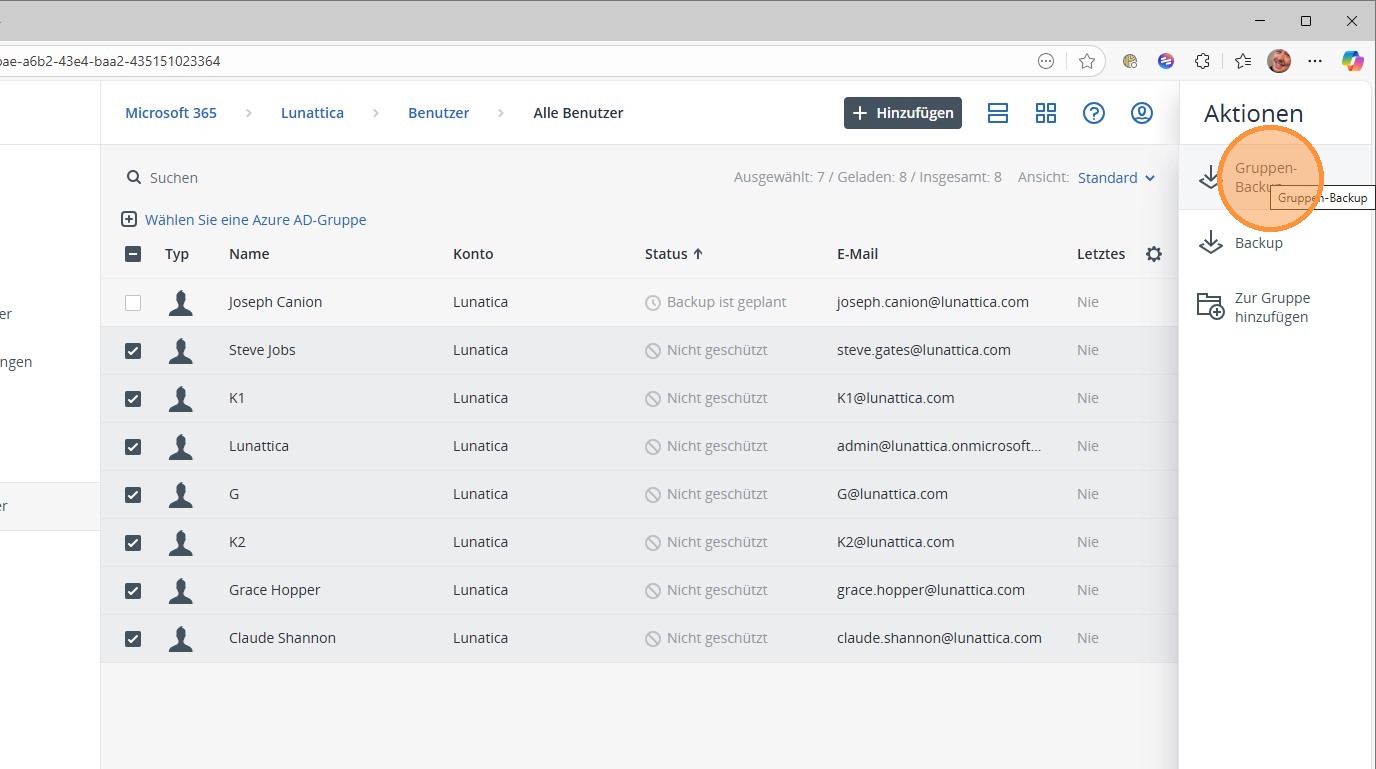1376x769 pixels.
Task: Open the Ansicht Standard dropdown
Action: [1116, 178]
